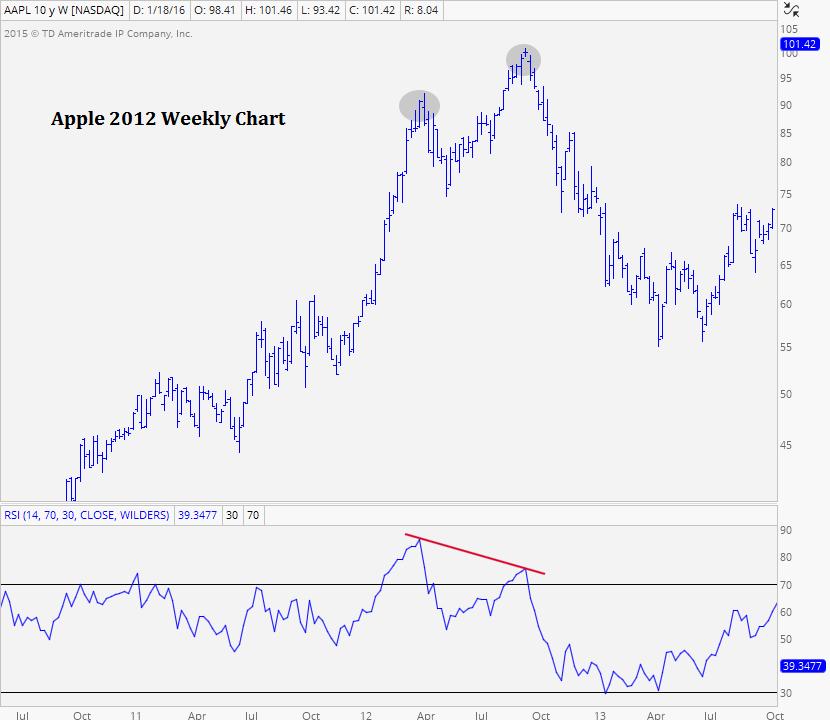The height and width of the screenshot is (720, 830).
Task: Click the blue 101.42 price axis bubble
Action: (799, 44)
